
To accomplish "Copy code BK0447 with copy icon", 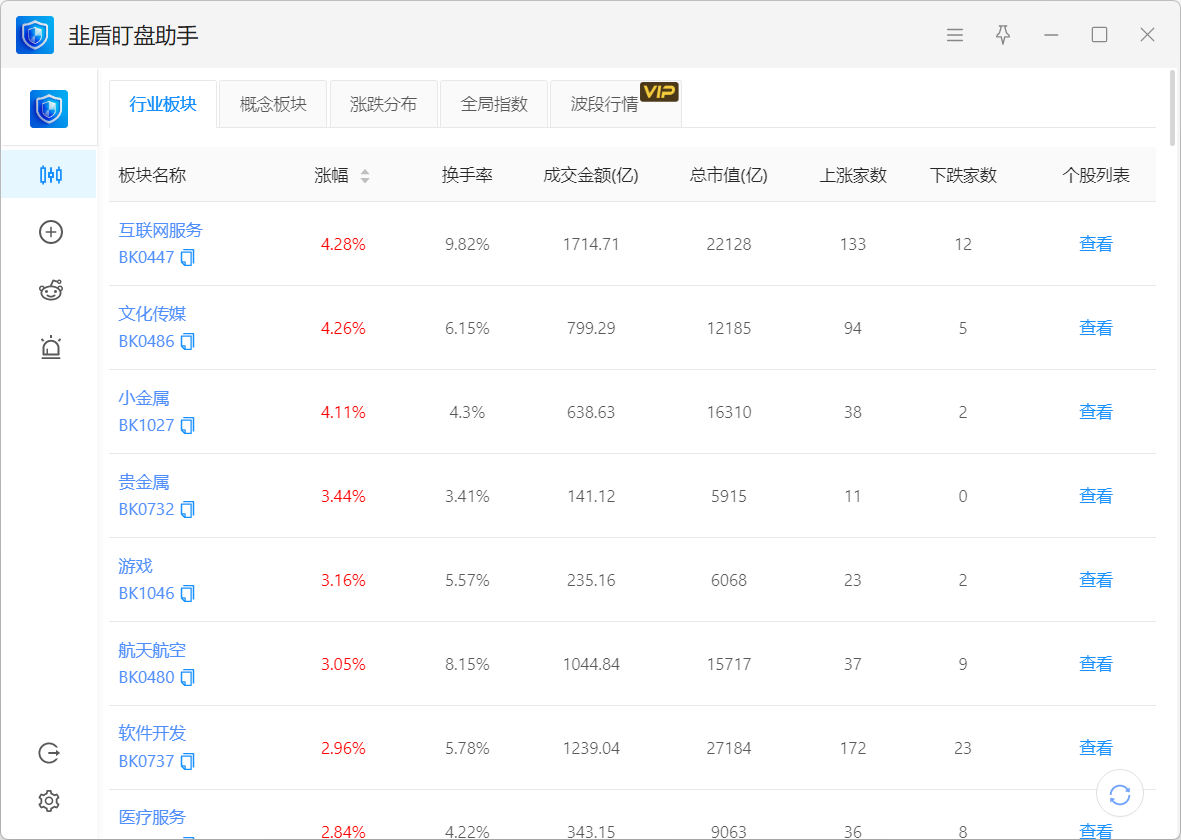I will (188, 258).
